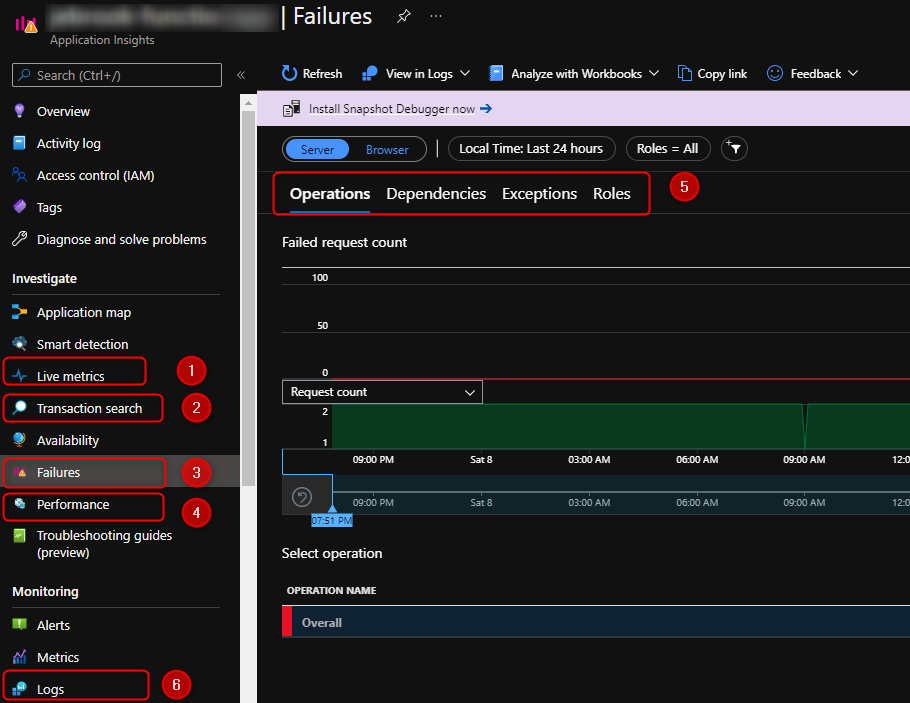Switch to the Dependencies tab
Image resolution: width=910 pixels, height=703 pixels.
(436, 194)
